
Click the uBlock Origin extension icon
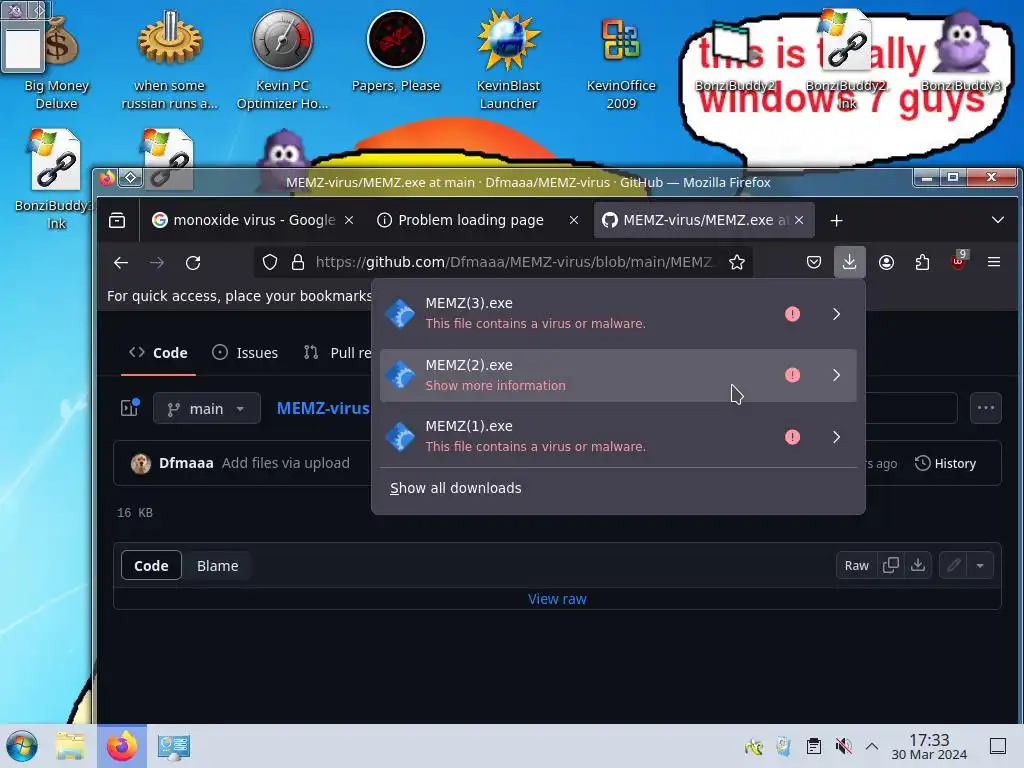(958, 261)
